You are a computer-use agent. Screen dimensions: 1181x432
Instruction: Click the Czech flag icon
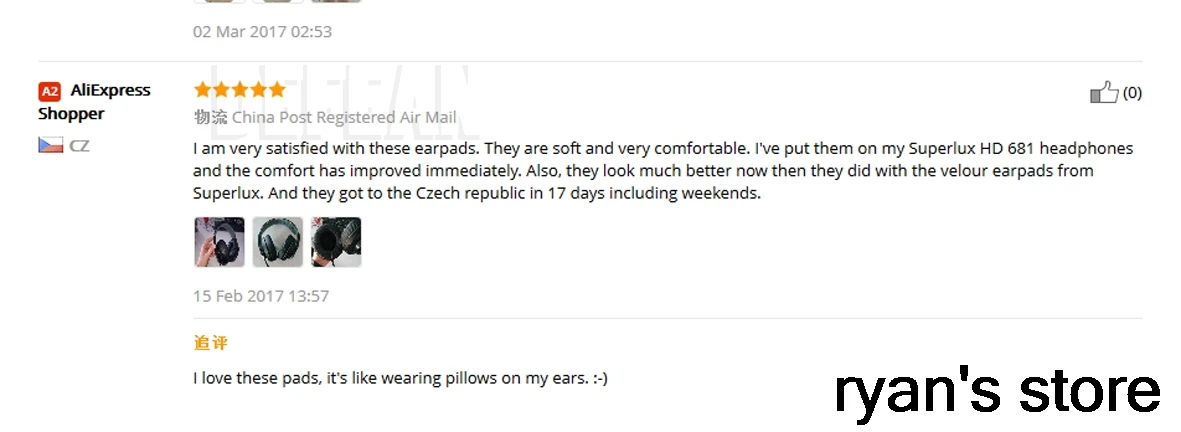[51, 145]
